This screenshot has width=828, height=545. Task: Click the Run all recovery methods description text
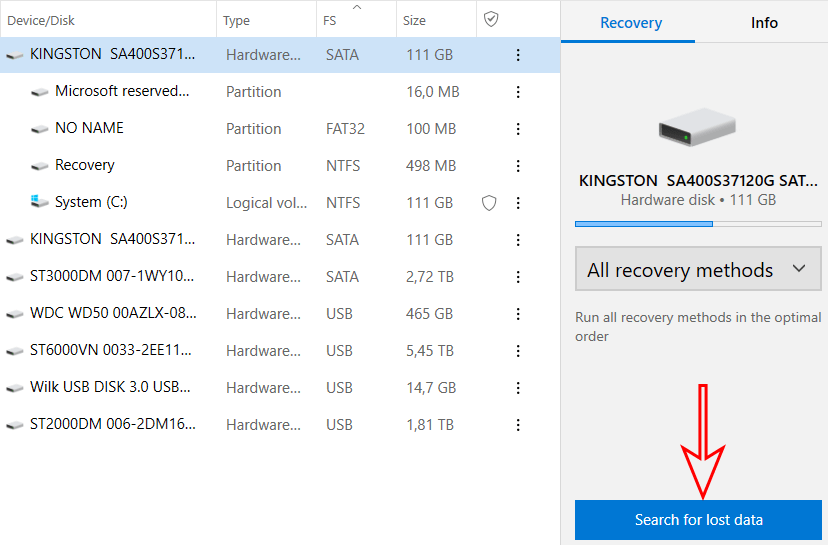coord(698,326)
